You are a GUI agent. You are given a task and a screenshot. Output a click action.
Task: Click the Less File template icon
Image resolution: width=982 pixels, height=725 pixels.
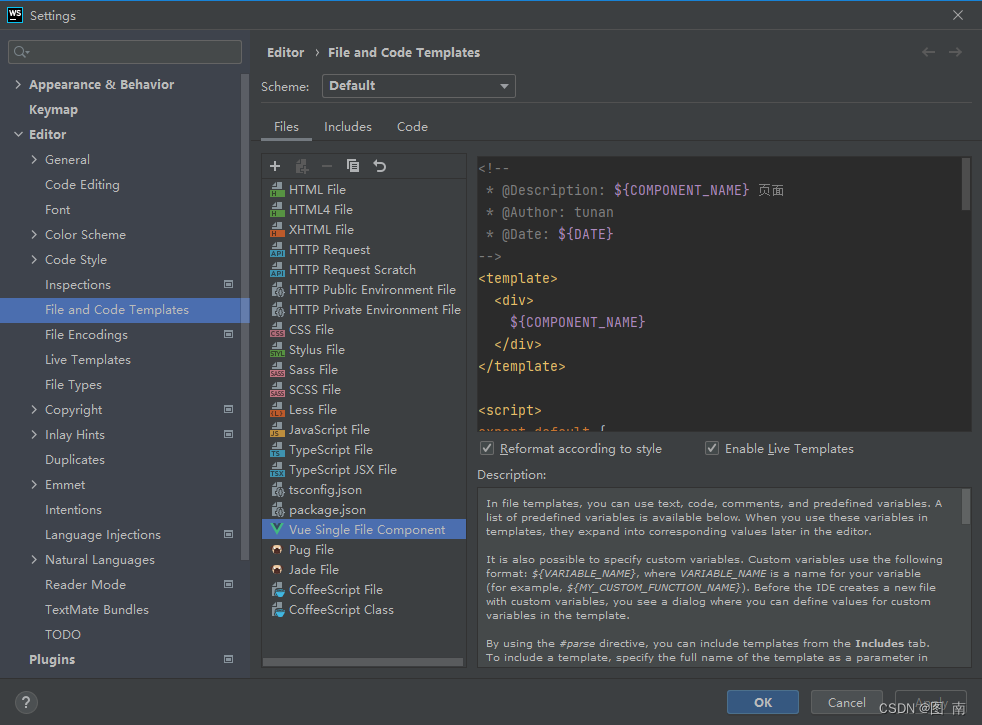pos(277,410)
